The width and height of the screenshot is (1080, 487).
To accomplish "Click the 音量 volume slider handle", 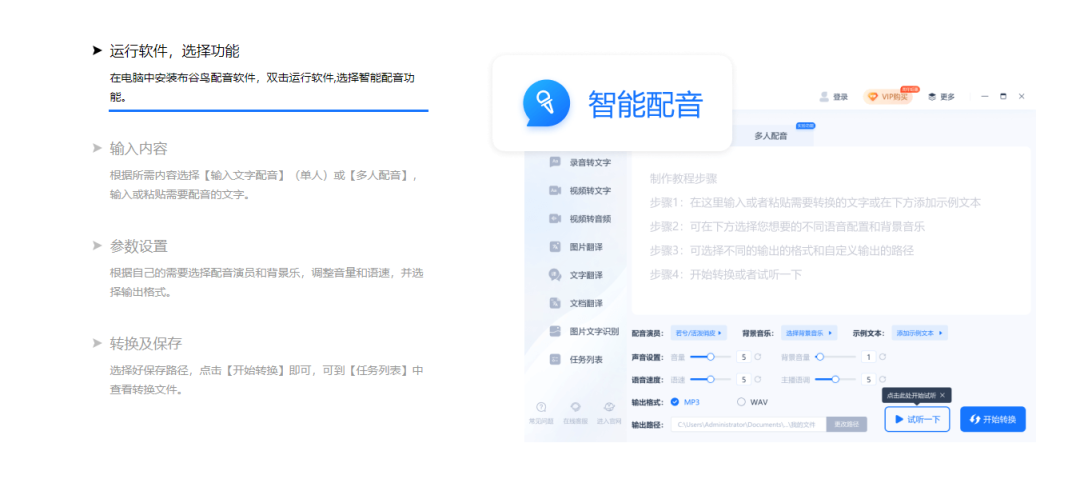I will [711, 356].
